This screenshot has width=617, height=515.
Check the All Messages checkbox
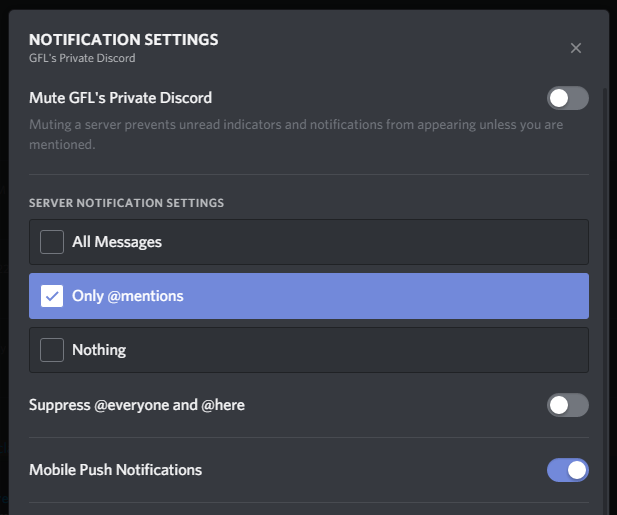(x=52, y=242)
